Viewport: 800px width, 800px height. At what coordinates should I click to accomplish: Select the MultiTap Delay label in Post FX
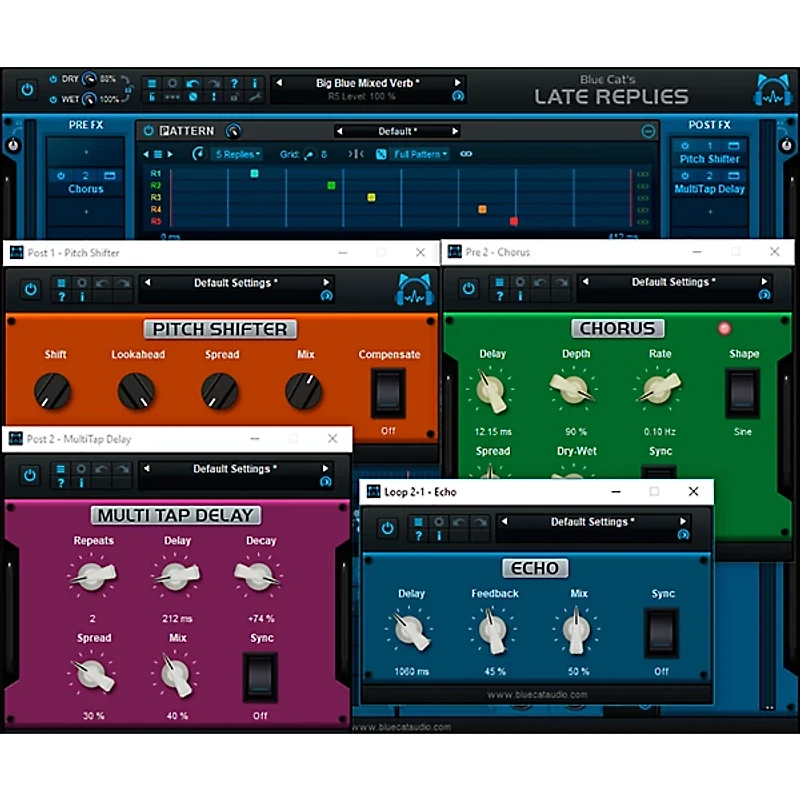coord(710,189)
